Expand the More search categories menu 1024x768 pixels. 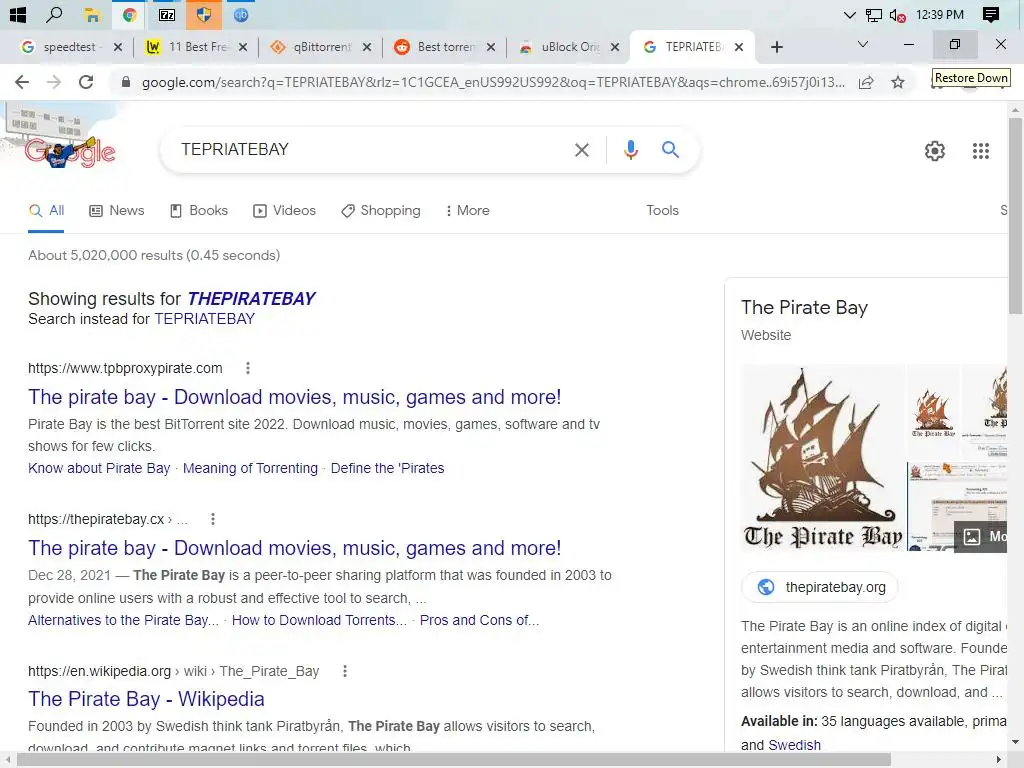click(468, 210)
